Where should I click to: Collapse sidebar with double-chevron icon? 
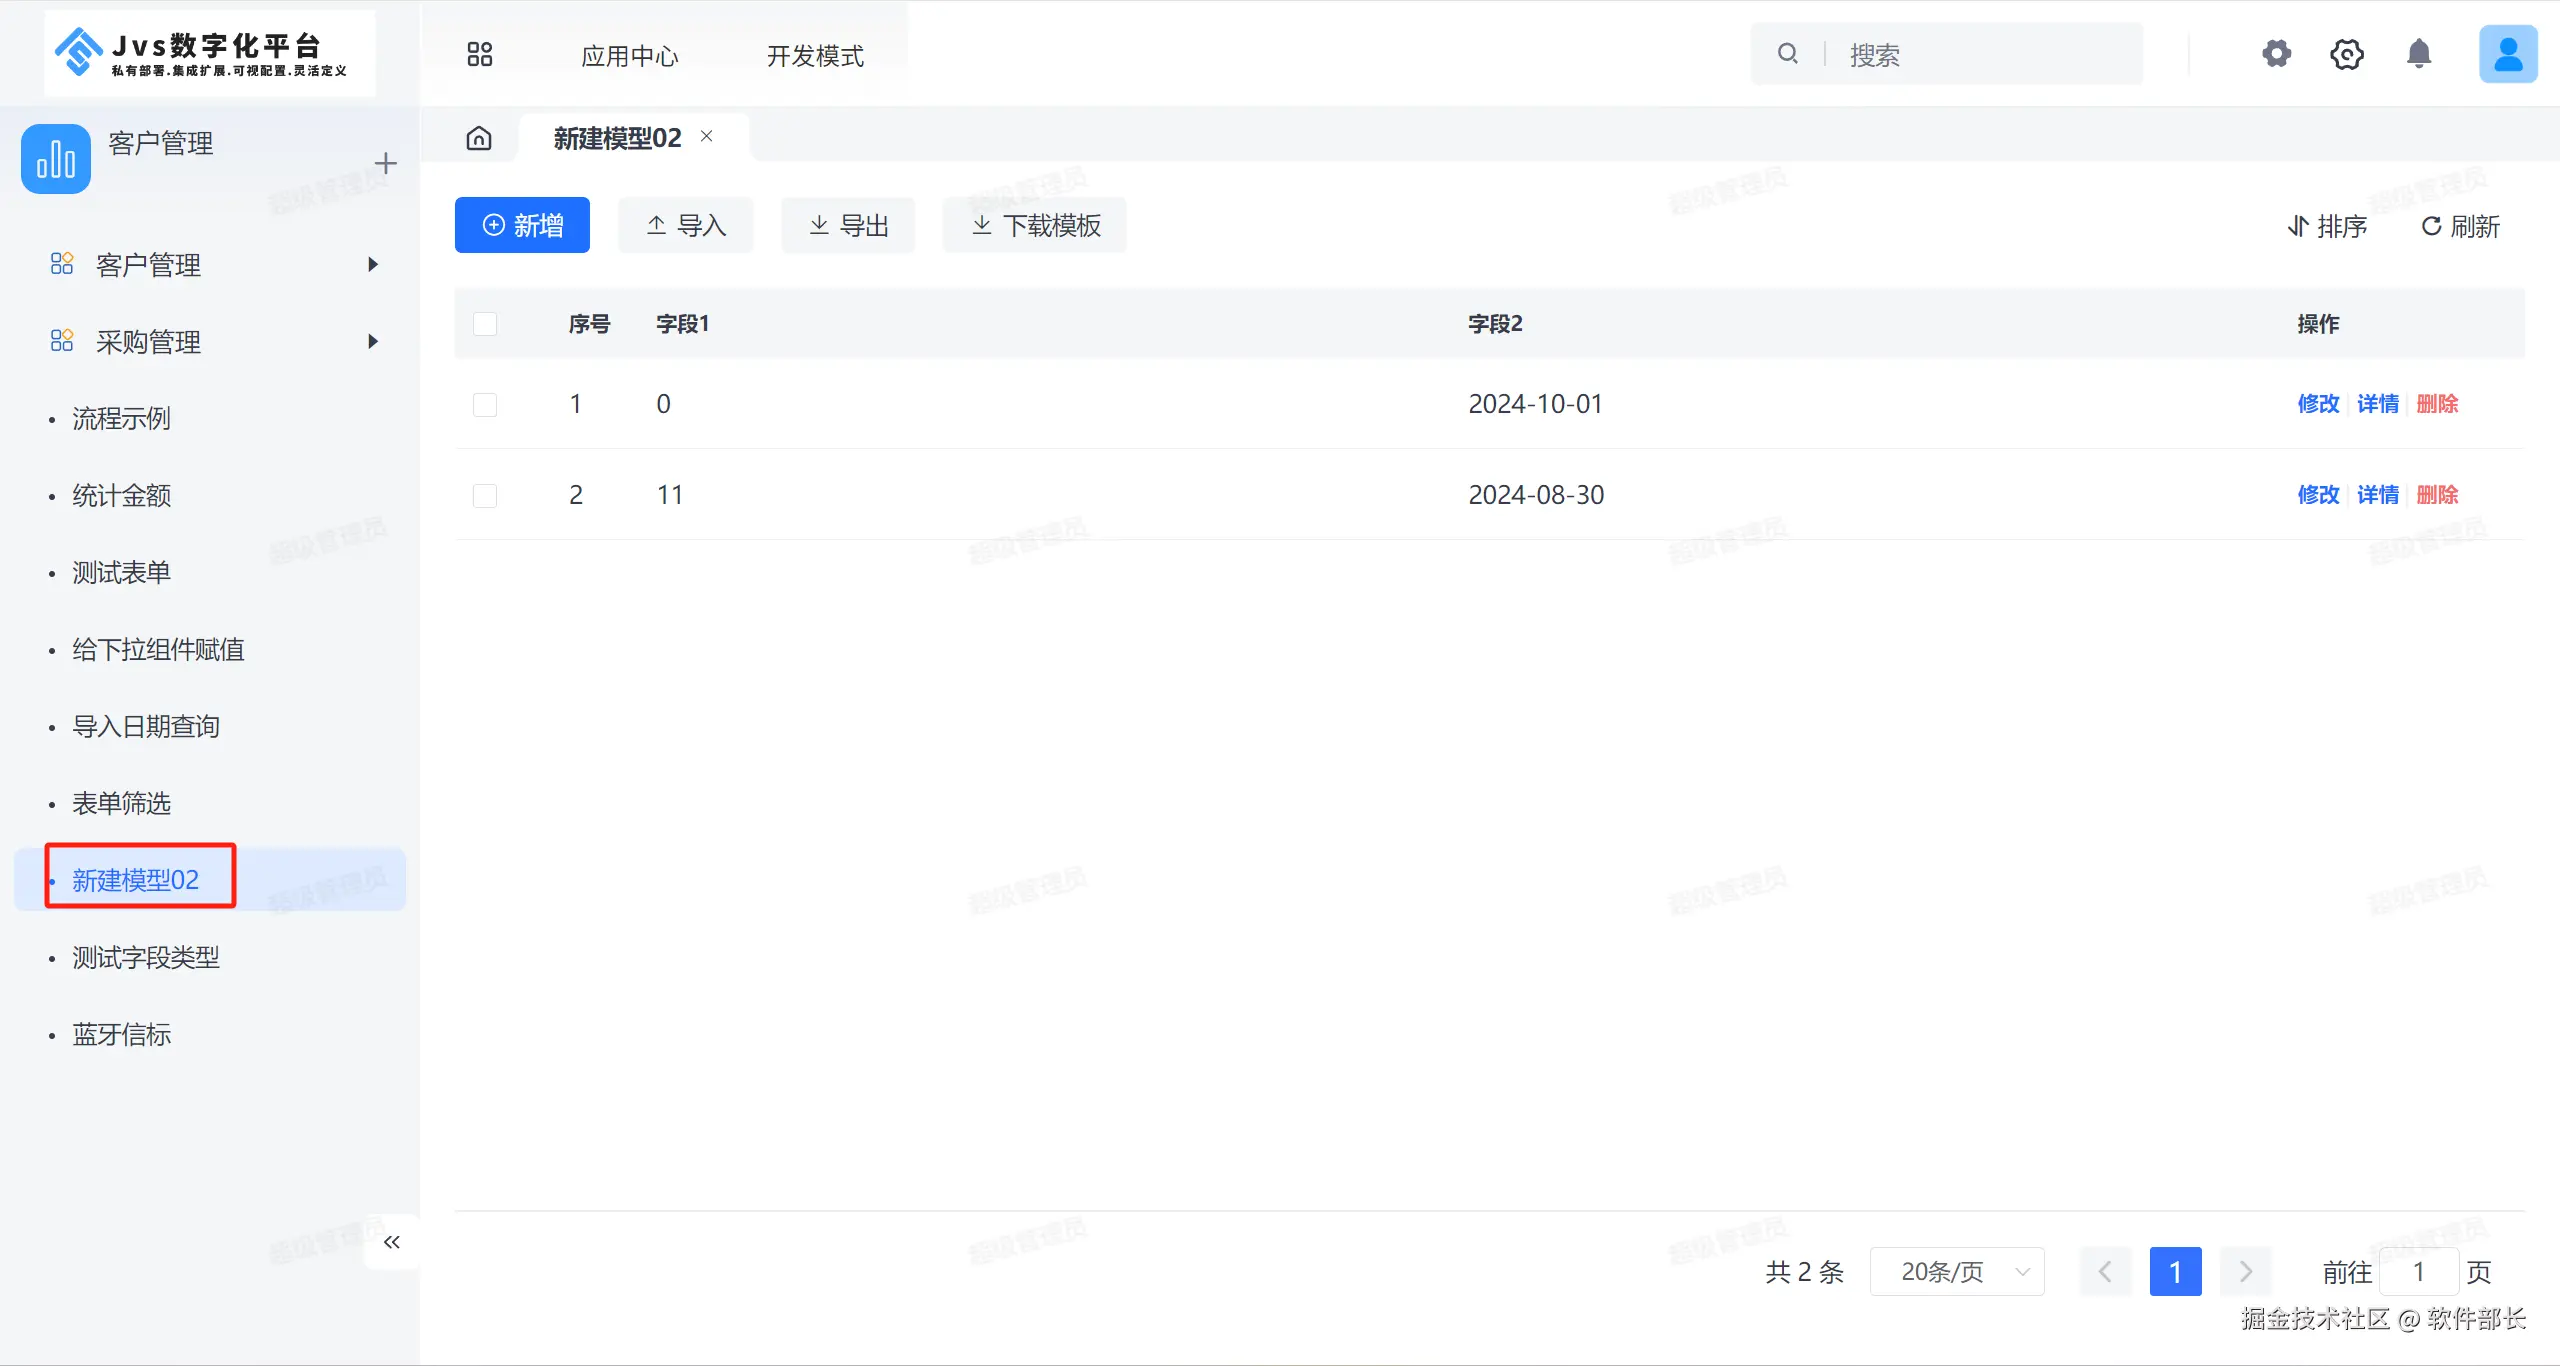point(392,1242)
